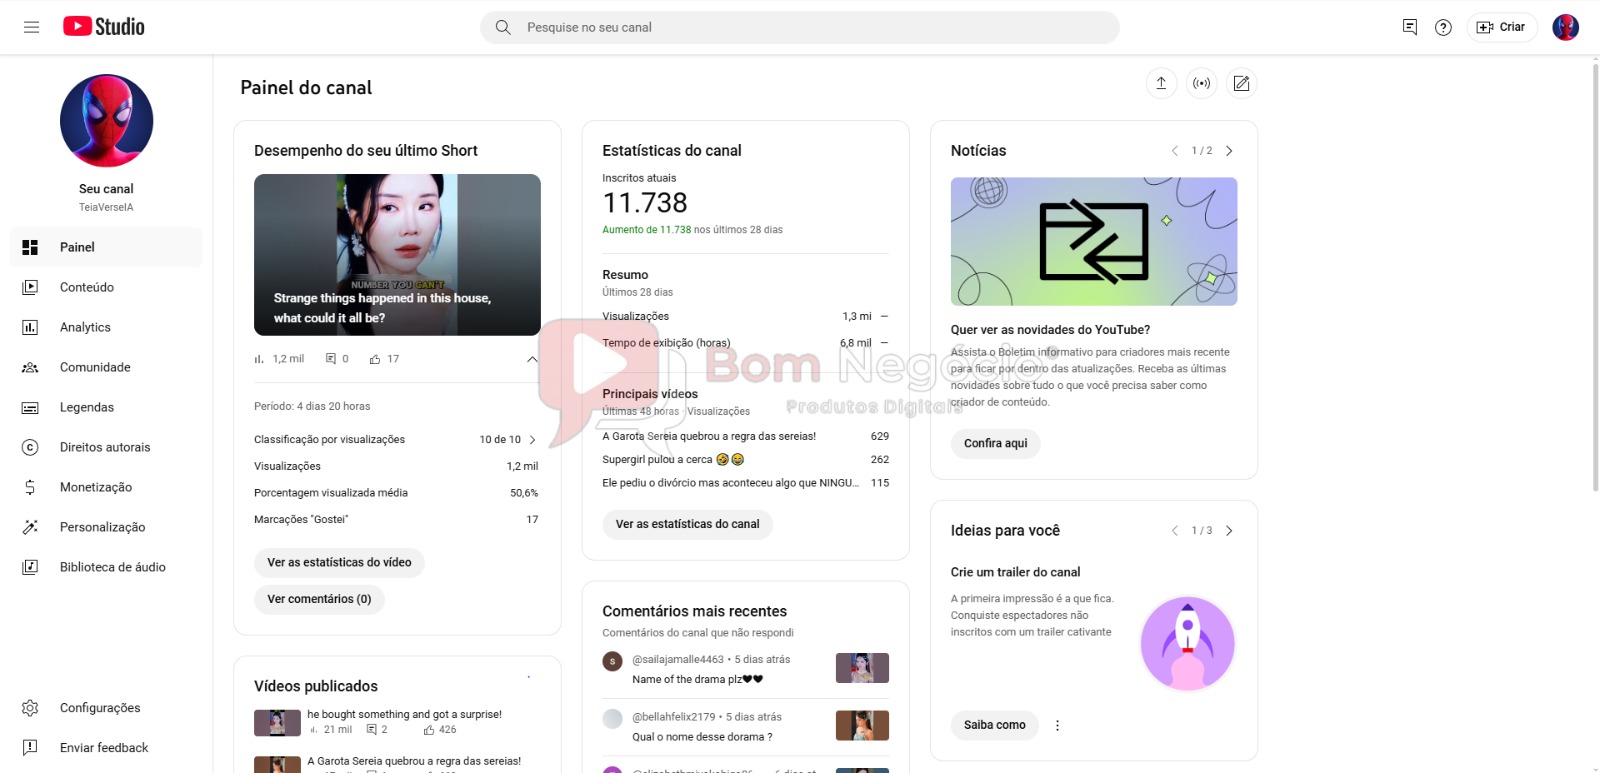Open the Conteúdo menu item

(x=106, y=287)
